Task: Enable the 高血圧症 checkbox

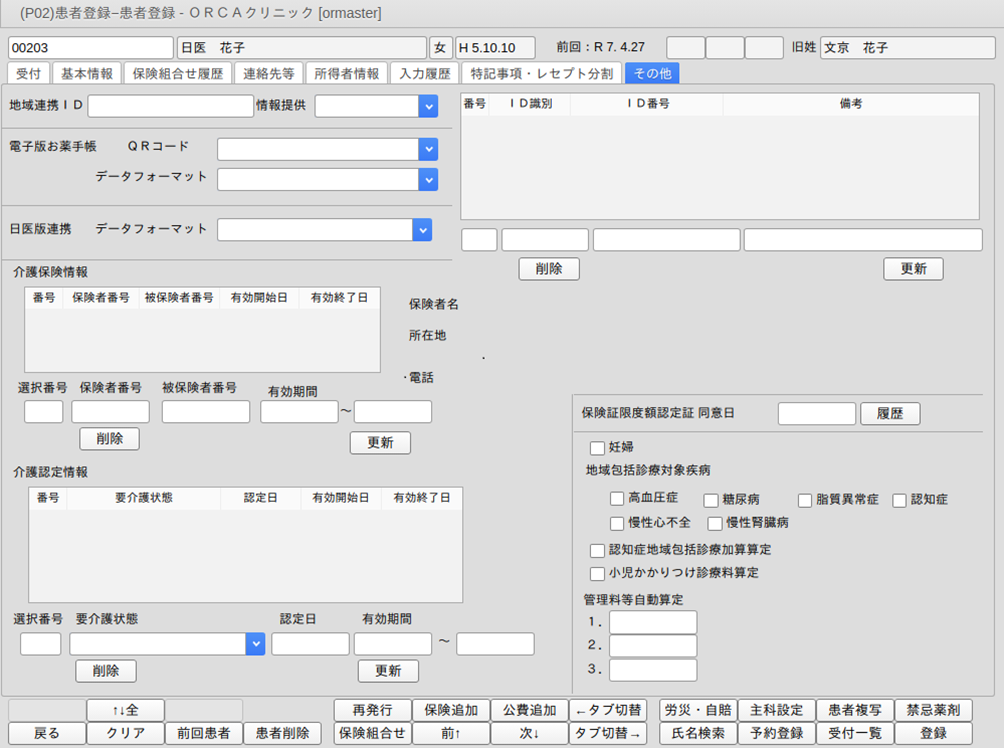Action: tap(617, 499)
